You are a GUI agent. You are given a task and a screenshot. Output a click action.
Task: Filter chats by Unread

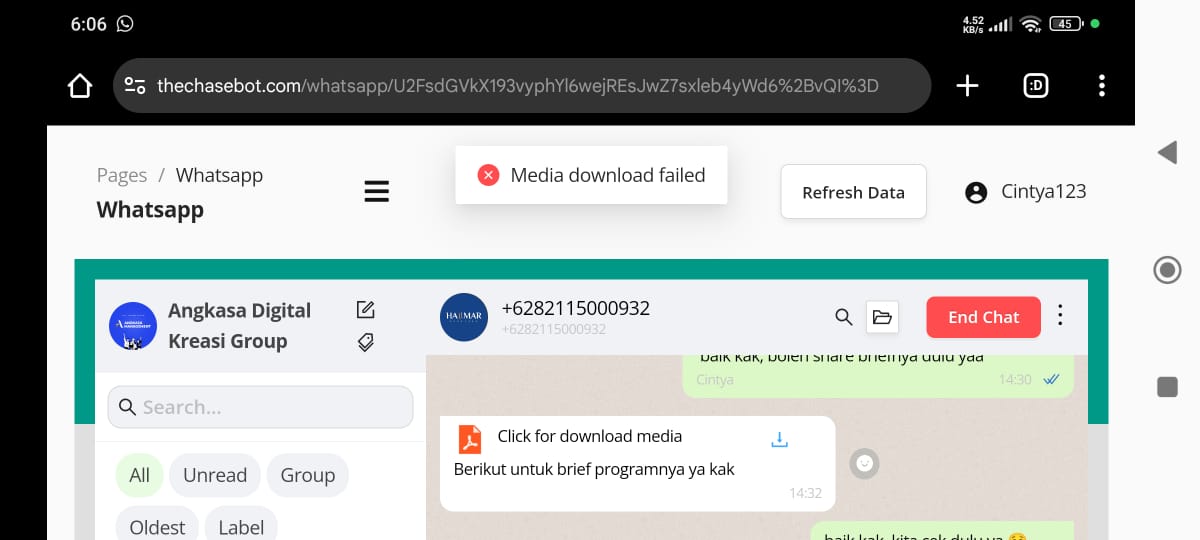pos(214,475)
